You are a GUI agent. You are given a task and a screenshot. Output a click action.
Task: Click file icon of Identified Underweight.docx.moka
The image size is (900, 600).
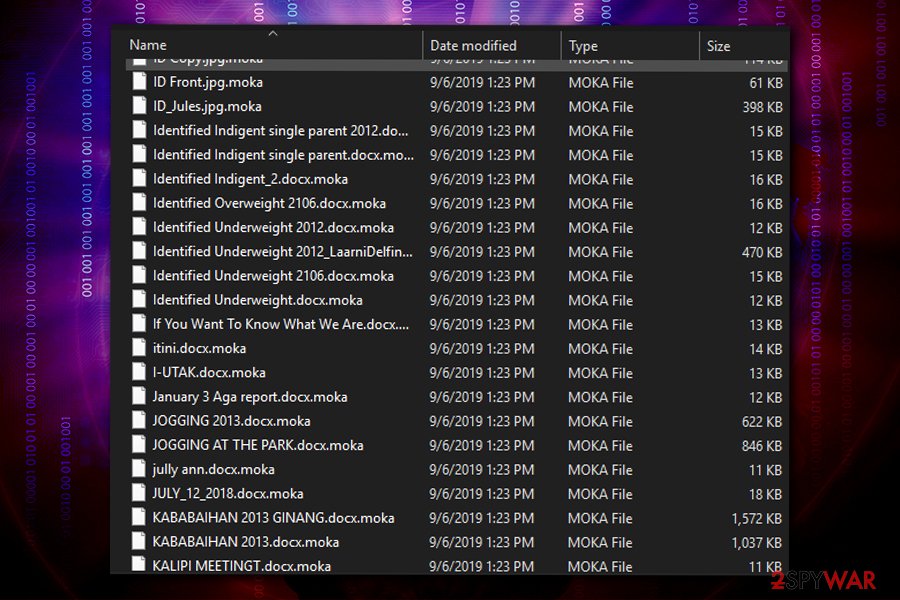click(x=139, y=299)
